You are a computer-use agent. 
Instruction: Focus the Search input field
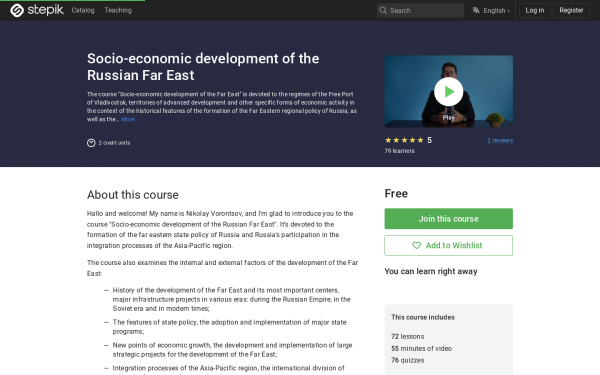click(420, 10)
